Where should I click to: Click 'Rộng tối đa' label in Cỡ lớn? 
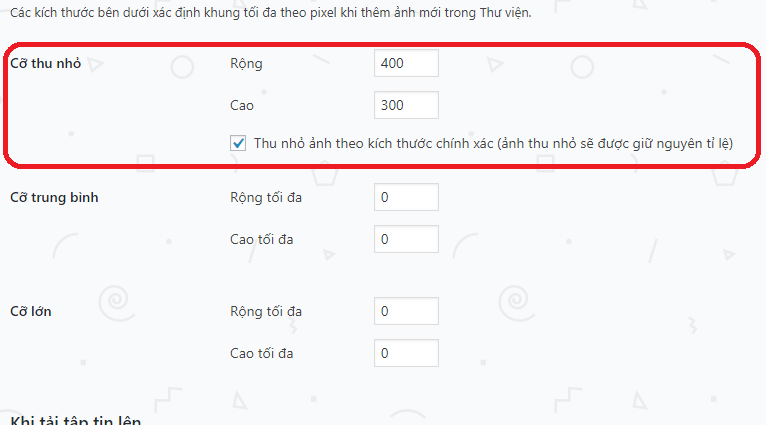tap(266, 311)
